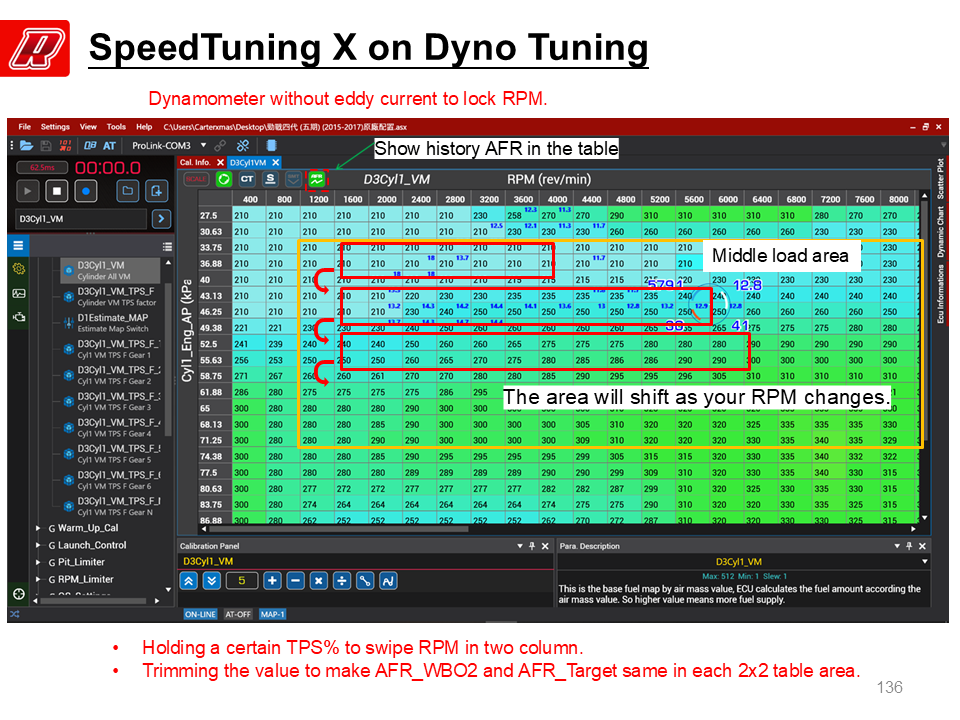Pin the Calibration Panel
Image resolution: width=960 pixels, height=720 pixels.
point(532,546)
